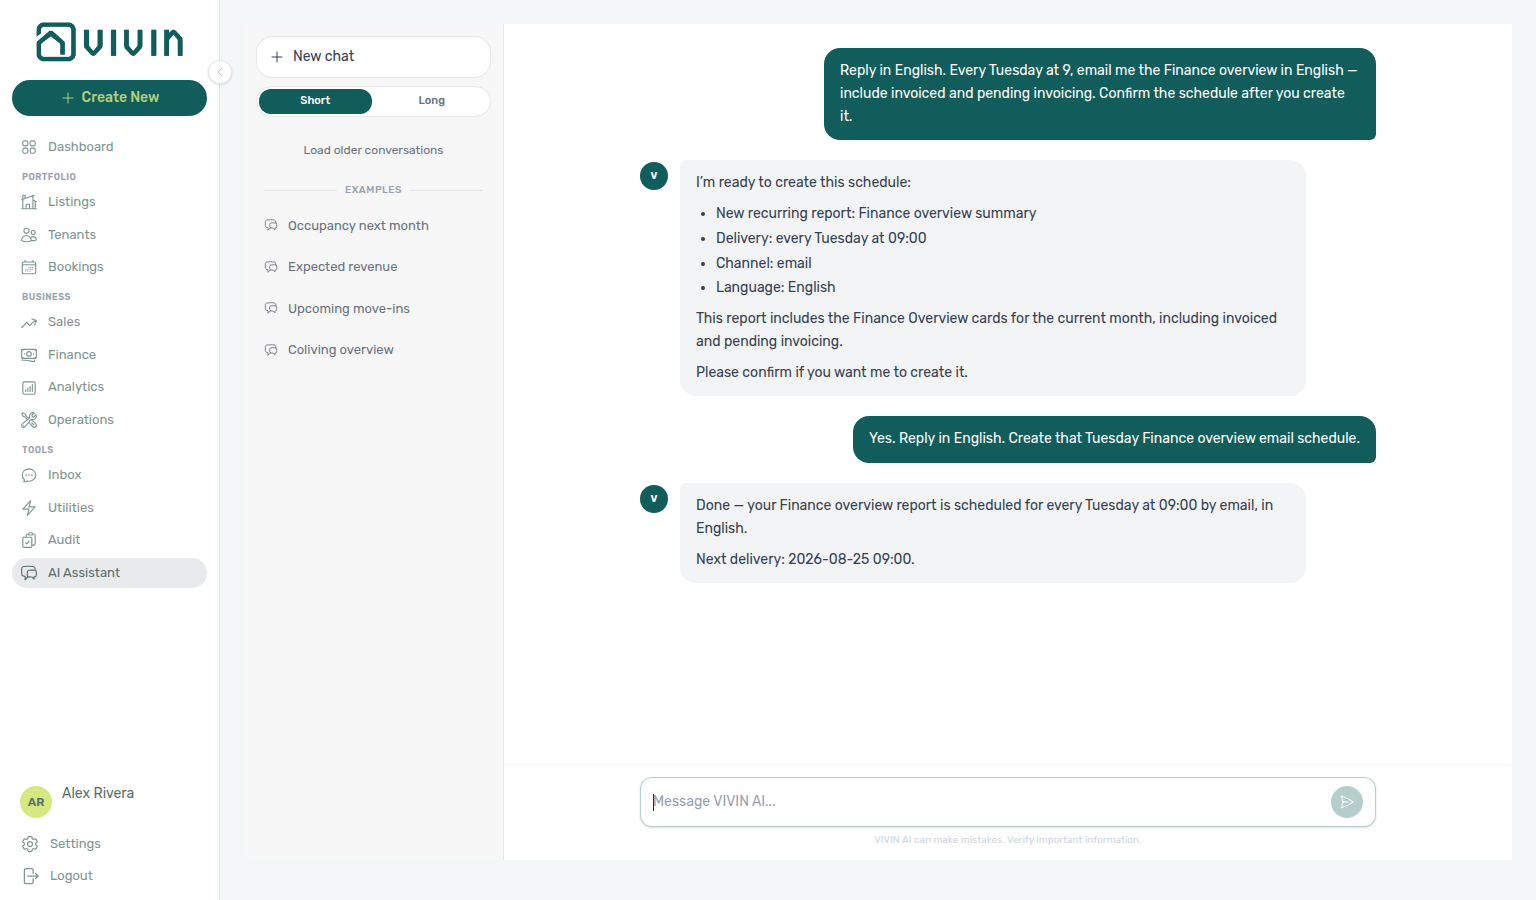Click the Inbox chat bubble icon
This screenshot has height=900, width=1536.
coord(29,475)
